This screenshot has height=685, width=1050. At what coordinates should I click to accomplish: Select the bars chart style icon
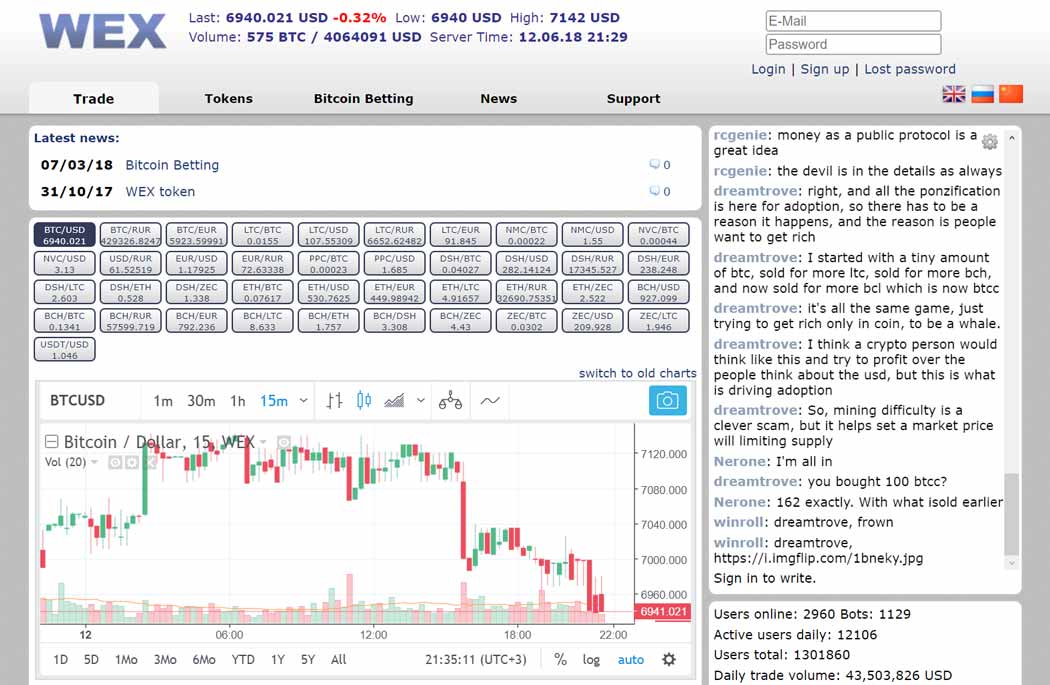click(334, 401)
